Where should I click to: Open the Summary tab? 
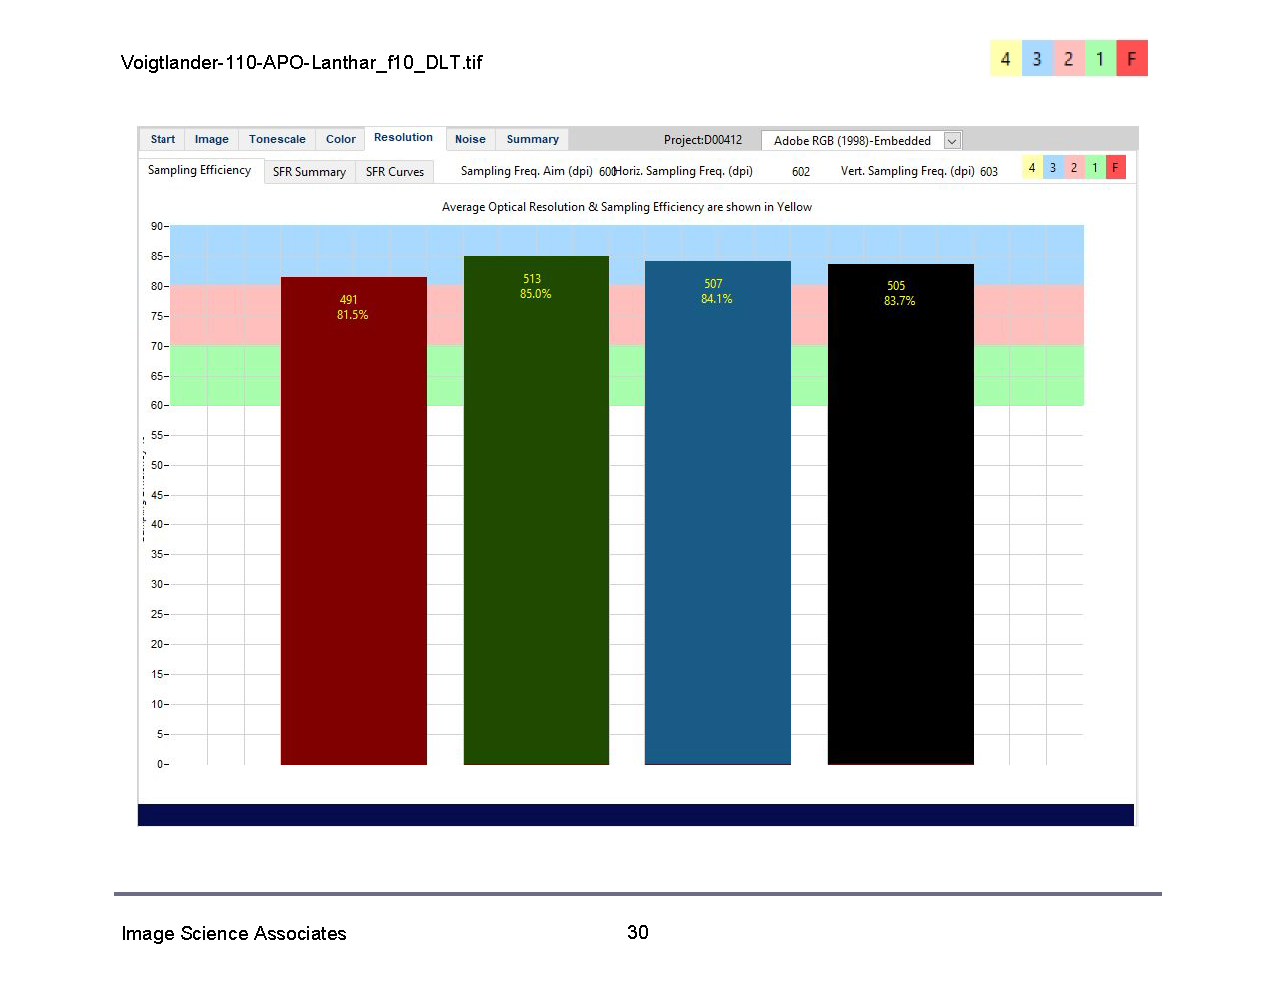[x=532, y=140]
